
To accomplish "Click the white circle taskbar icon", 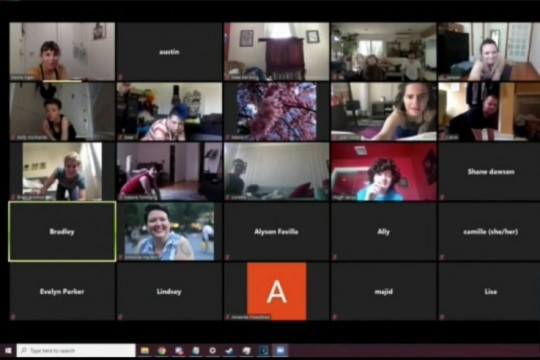I will (212, 351).
